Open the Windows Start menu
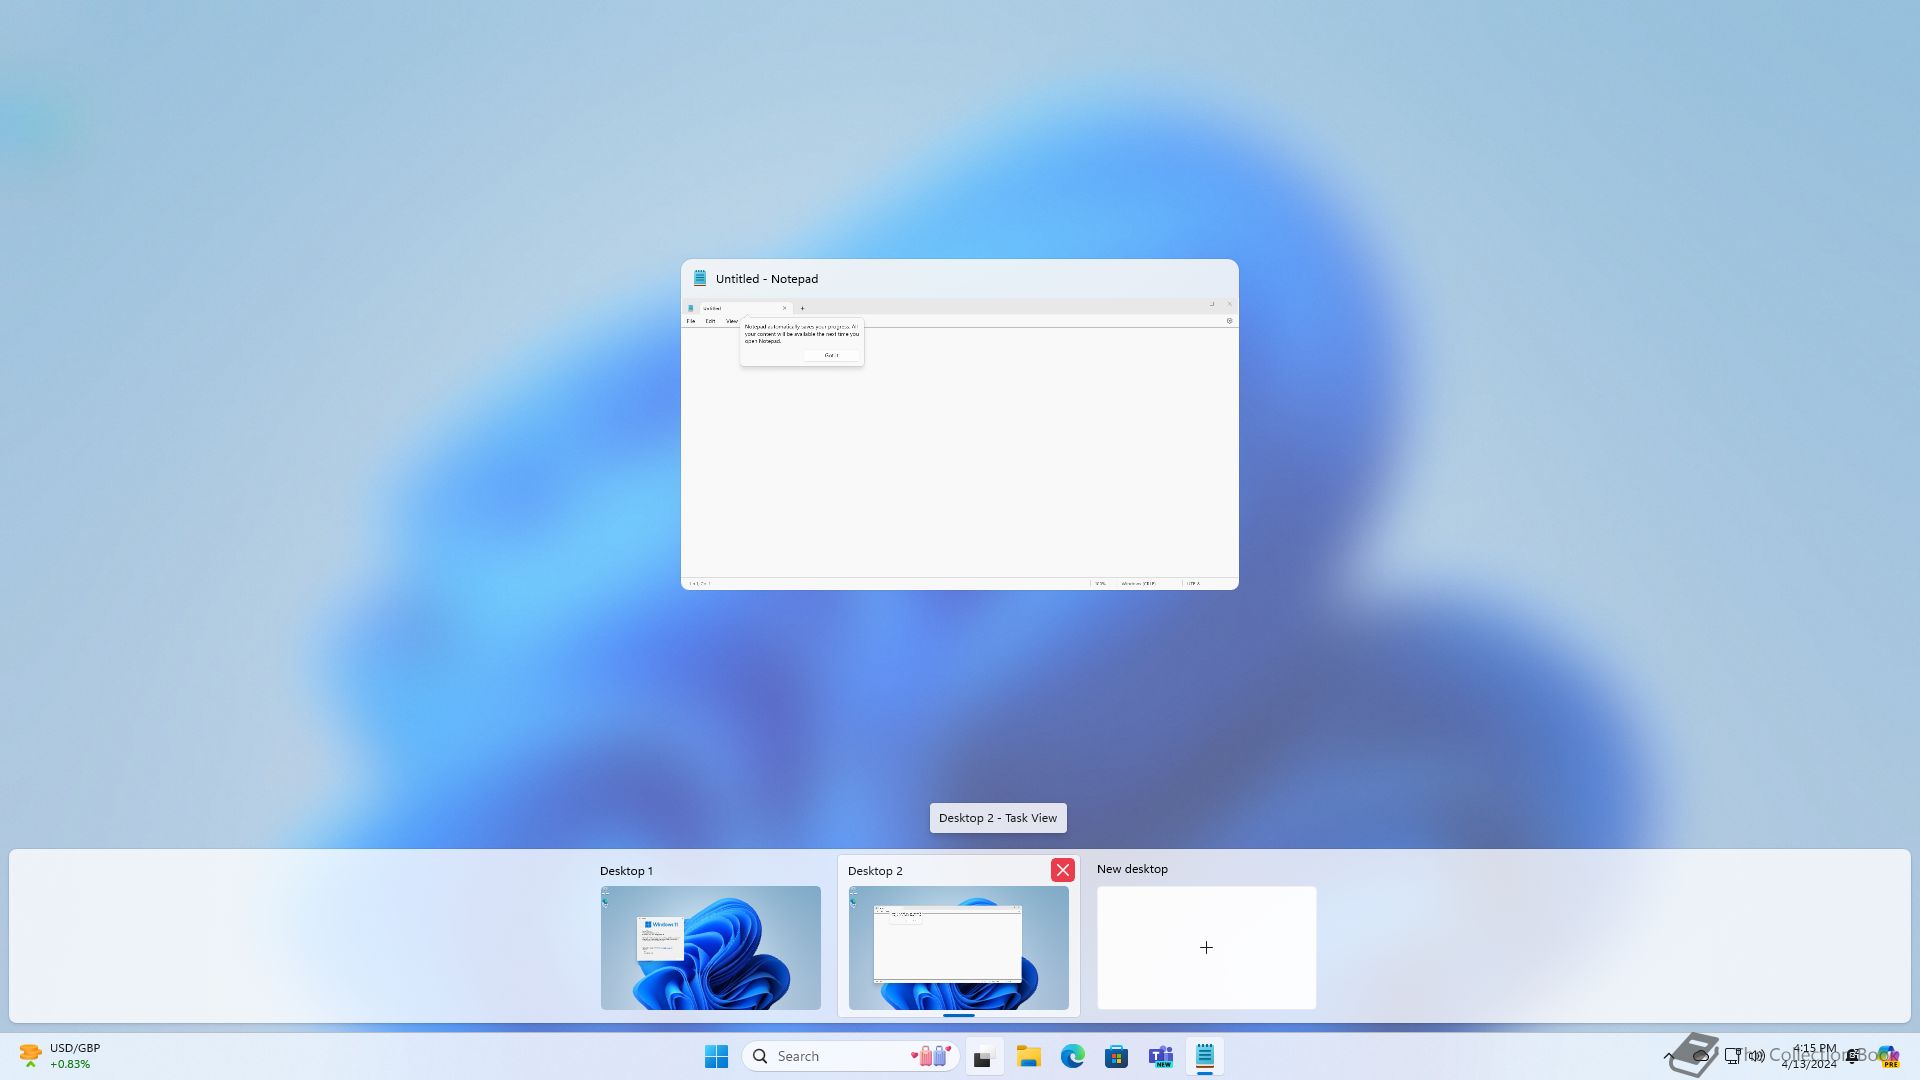This screenshot has width=1920, height=1080. click(x=716, y=1056)
